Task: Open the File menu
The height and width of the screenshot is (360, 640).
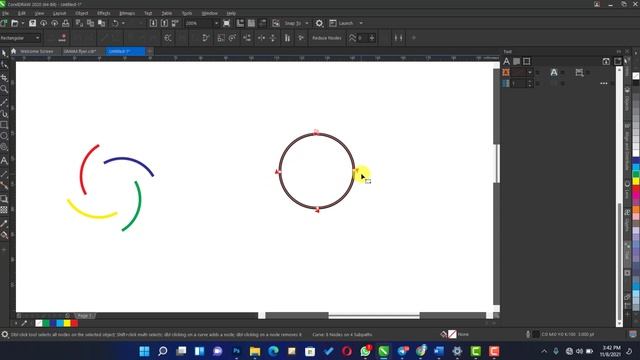Action: tap(5, 13)
